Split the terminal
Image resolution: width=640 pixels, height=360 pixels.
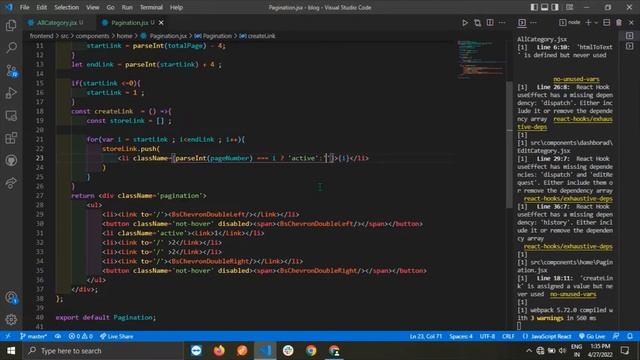click(x=607, y=23)
